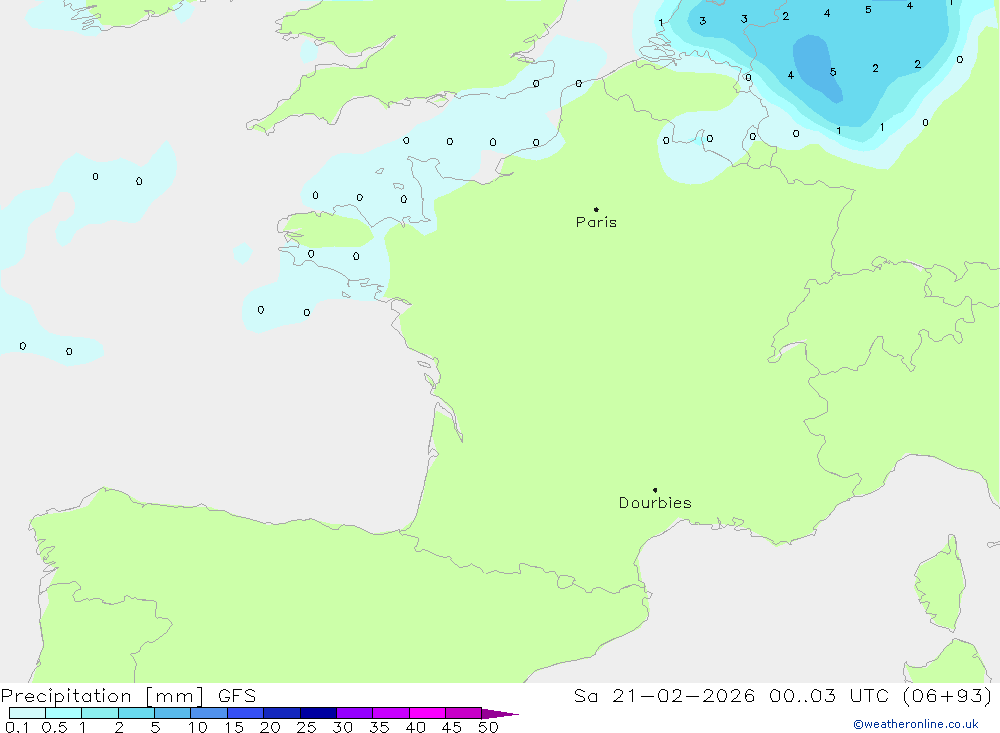The image size is (1000, 733).
Task: Pick the 25–30 mm navy legend swatch
Action: 318,713
